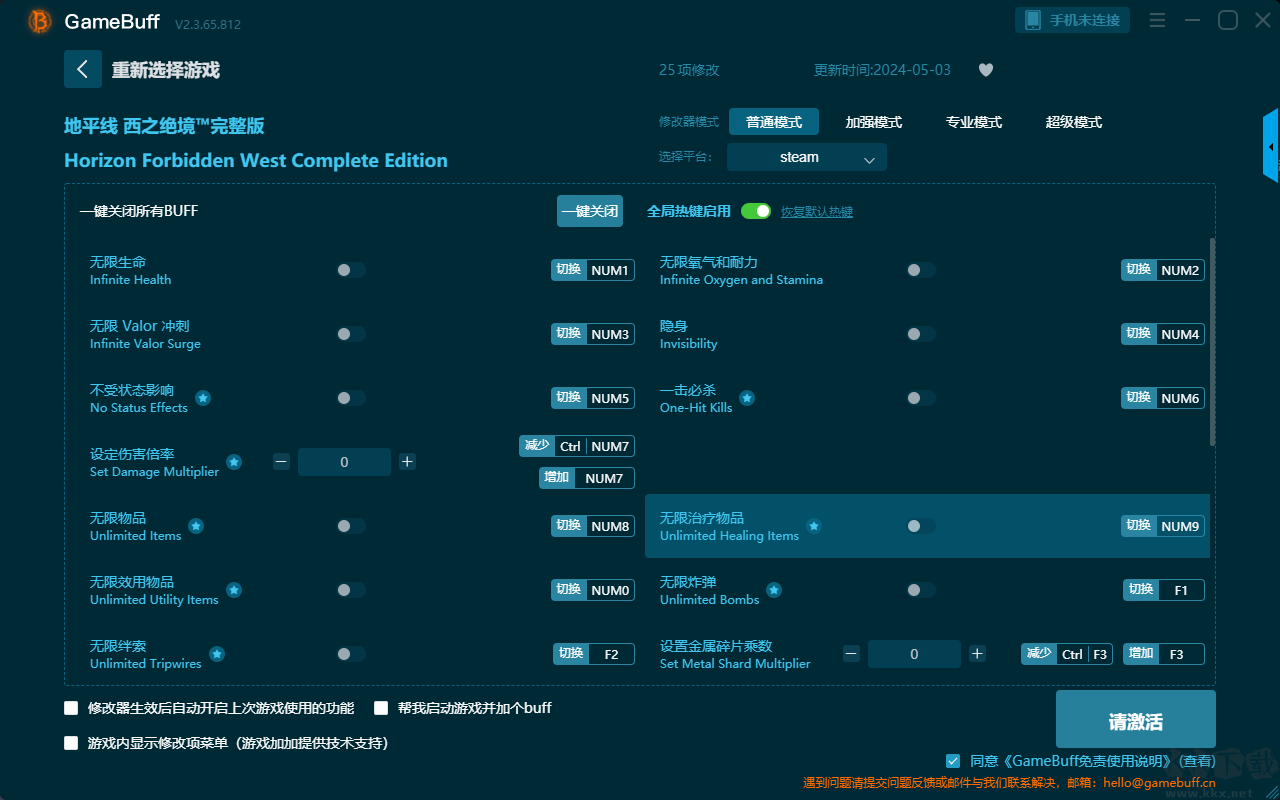Enable Invisibility switch

point(921,334)
